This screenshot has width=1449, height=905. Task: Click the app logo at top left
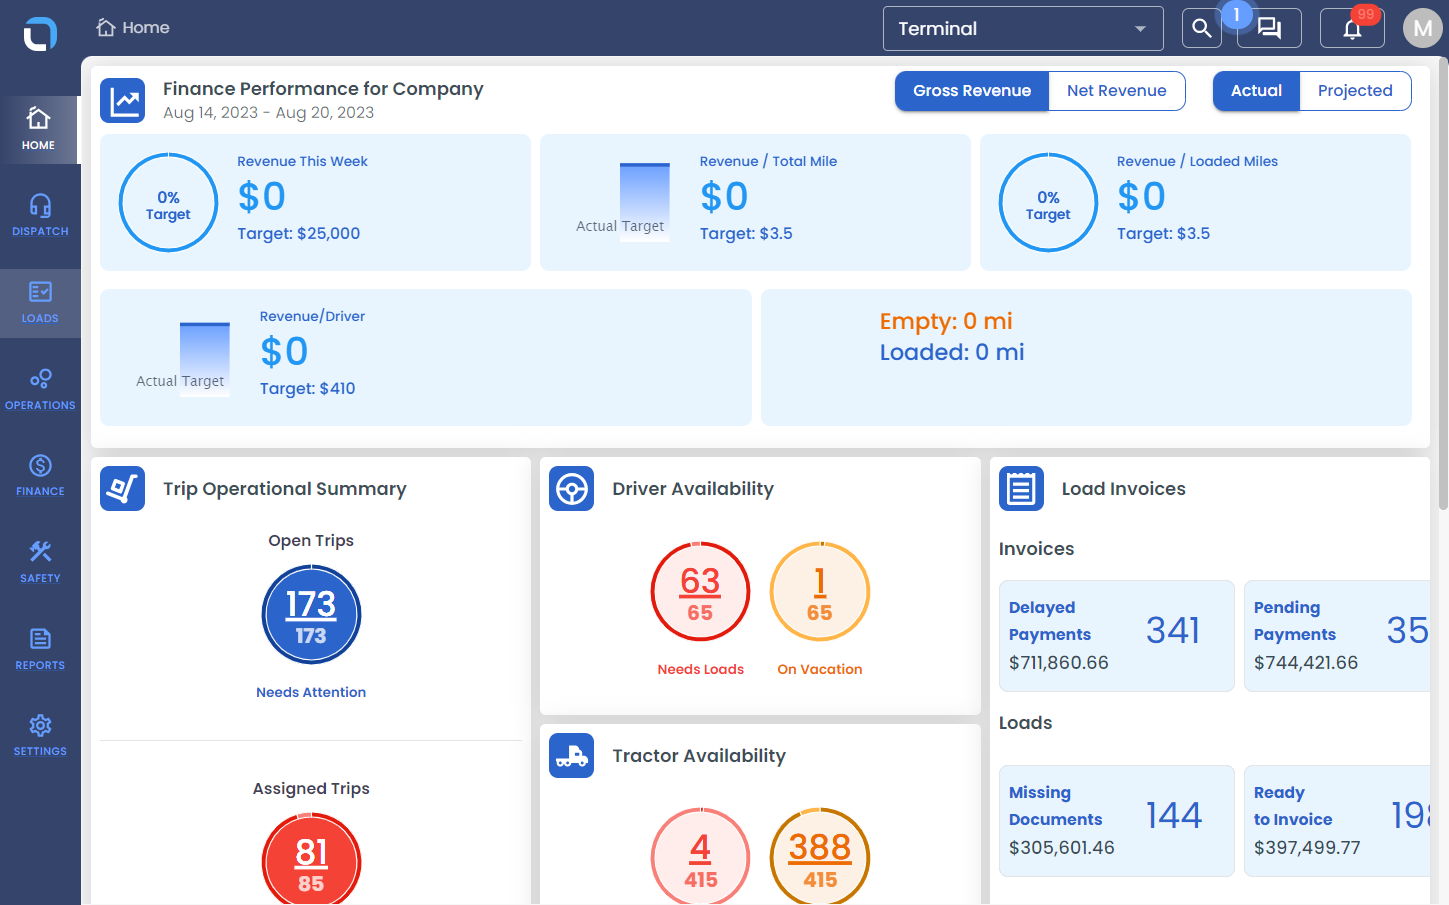pos(40,33)
